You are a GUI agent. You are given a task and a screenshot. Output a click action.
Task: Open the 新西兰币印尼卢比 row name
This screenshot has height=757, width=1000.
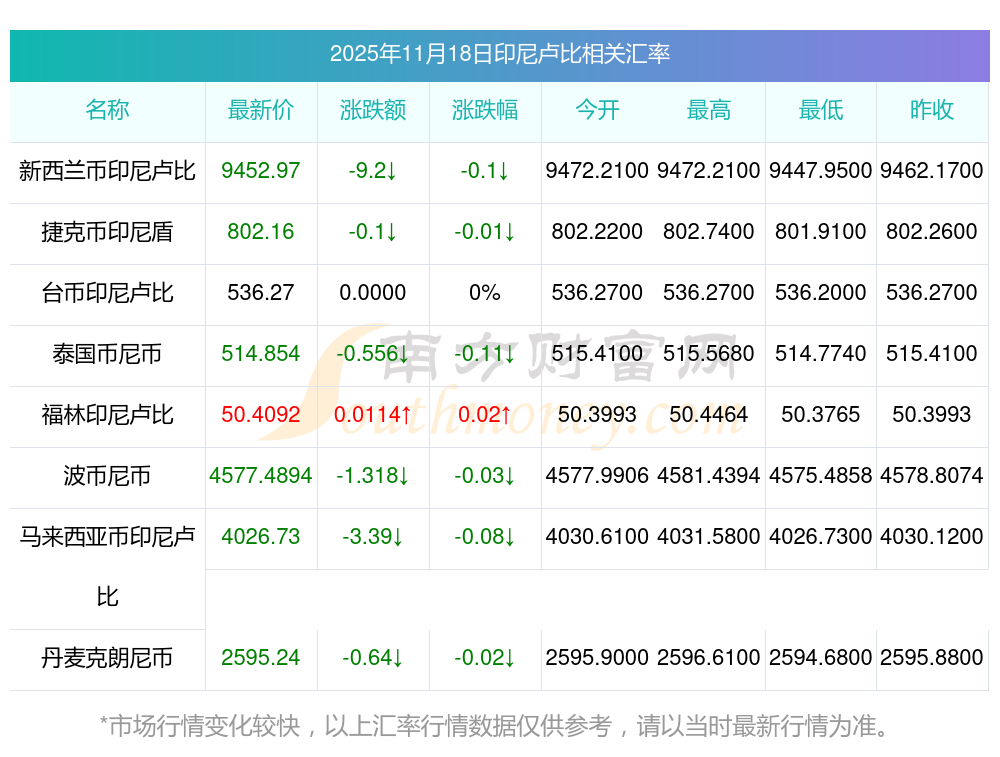point(107,171)
